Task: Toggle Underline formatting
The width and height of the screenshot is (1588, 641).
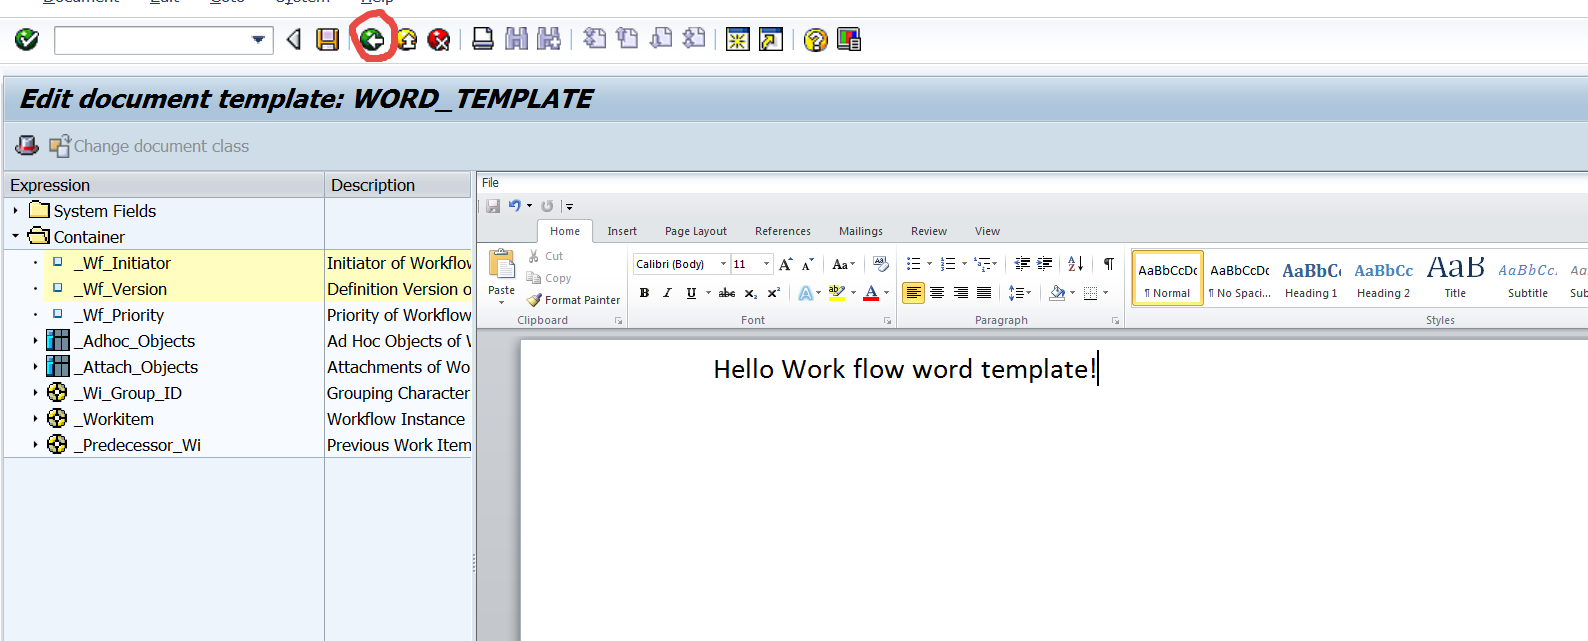Action: [x=691, y=293]
